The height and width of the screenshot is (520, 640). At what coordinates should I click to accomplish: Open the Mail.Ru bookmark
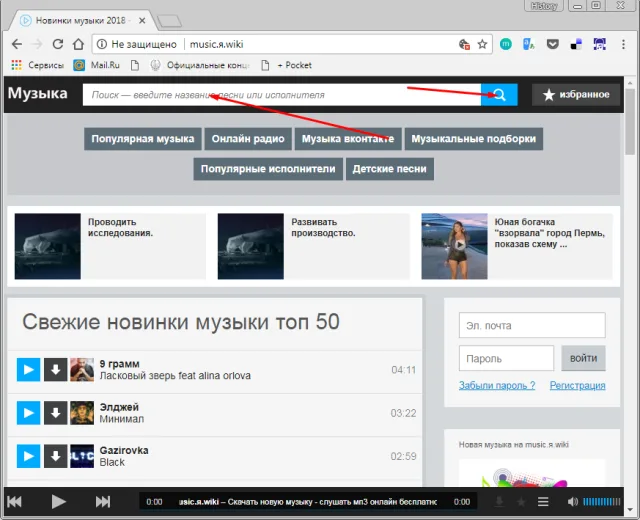[x=96, y=65]
